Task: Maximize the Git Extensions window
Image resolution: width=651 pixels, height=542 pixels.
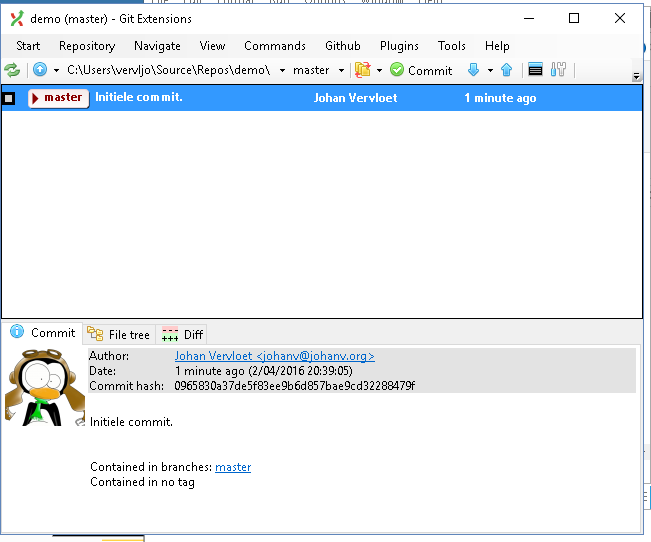Action: click(574, 18)
